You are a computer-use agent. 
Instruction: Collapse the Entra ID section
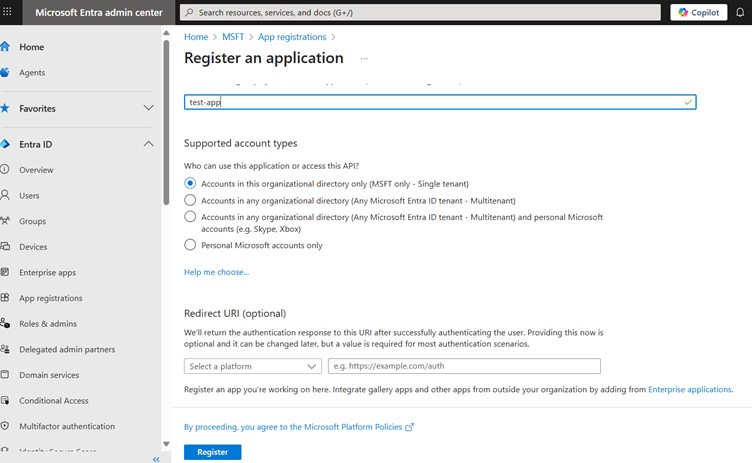148,144
